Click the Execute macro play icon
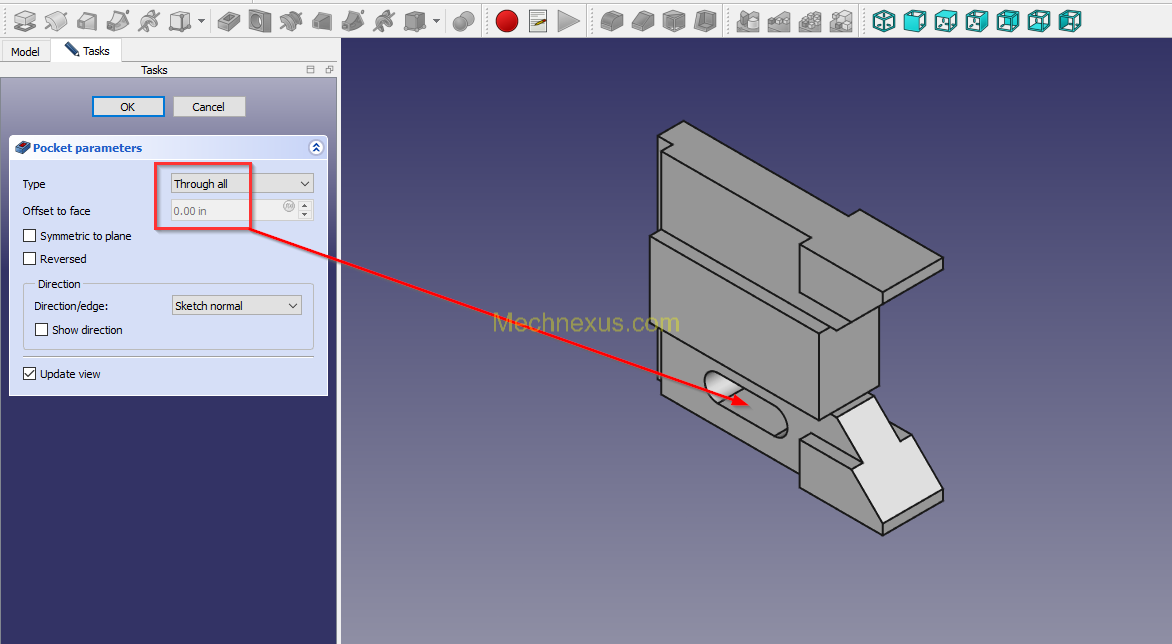Viewport: 1172px width, 644px height. point(569,21)
